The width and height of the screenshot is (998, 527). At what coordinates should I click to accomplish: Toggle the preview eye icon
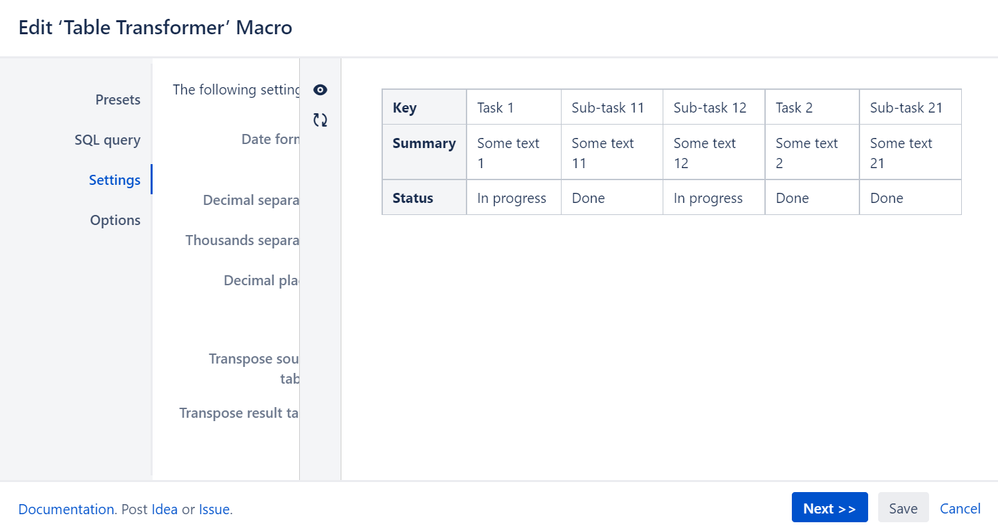tap(320, 90)
